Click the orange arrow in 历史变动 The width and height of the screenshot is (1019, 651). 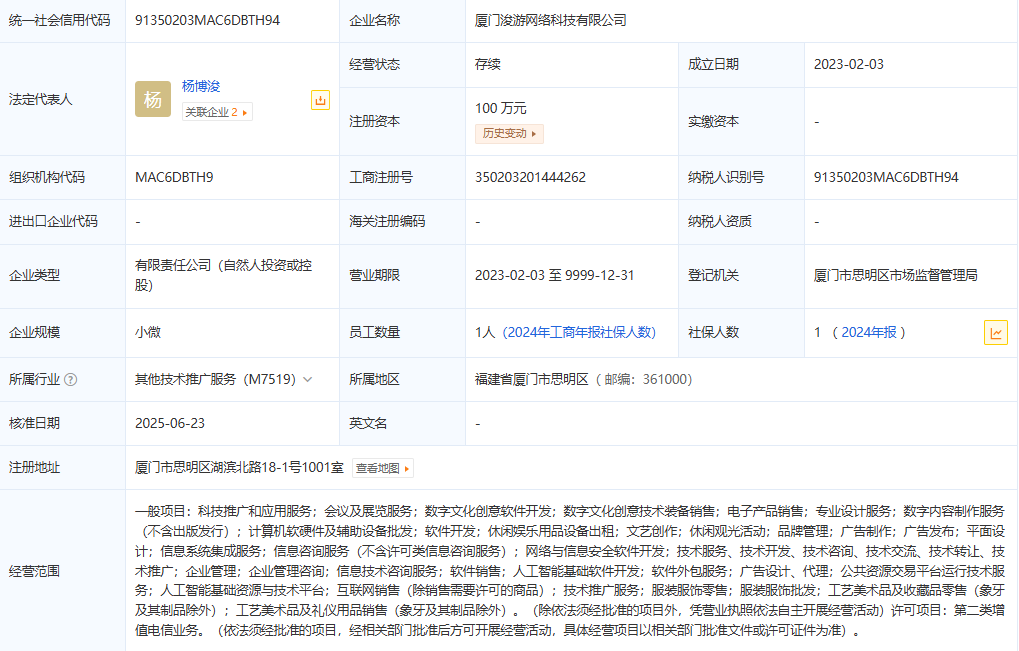[535, 133]
